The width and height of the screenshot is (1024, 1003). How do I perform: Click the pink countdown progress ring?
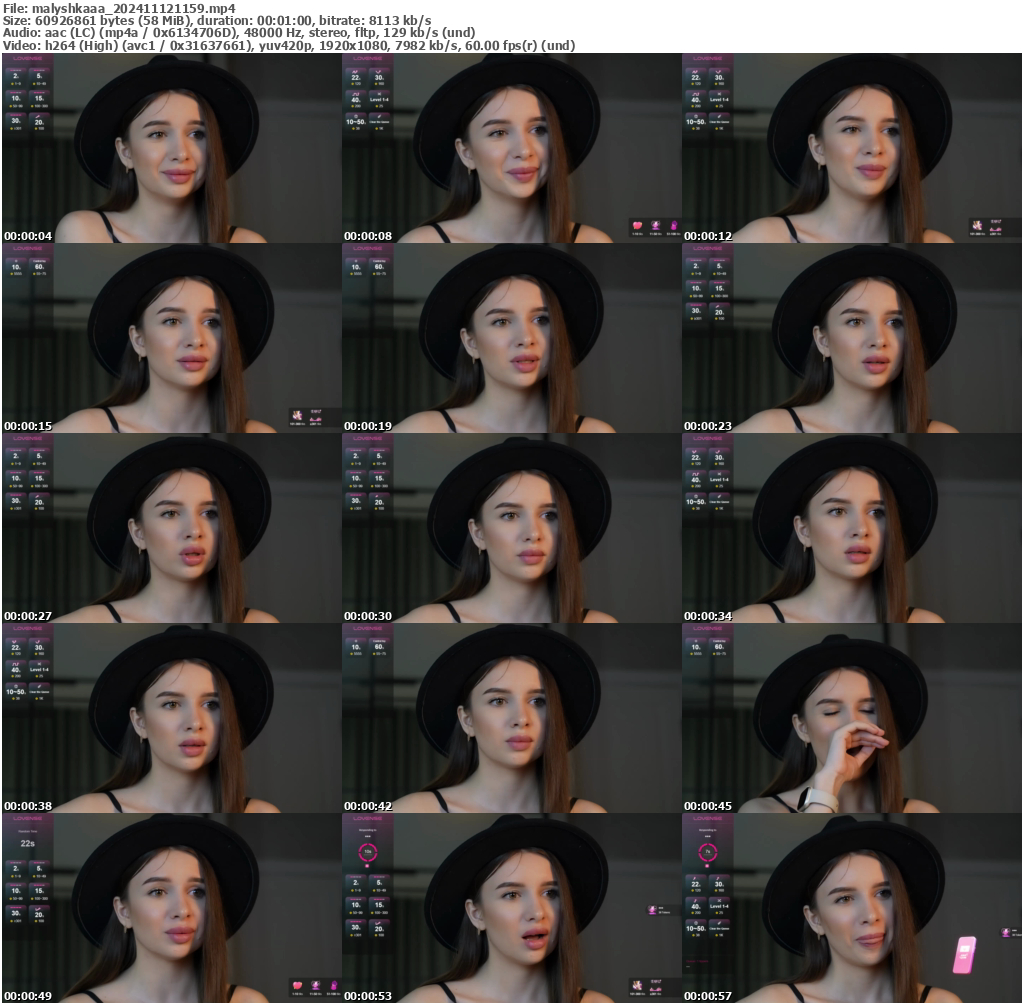(368, 852)
